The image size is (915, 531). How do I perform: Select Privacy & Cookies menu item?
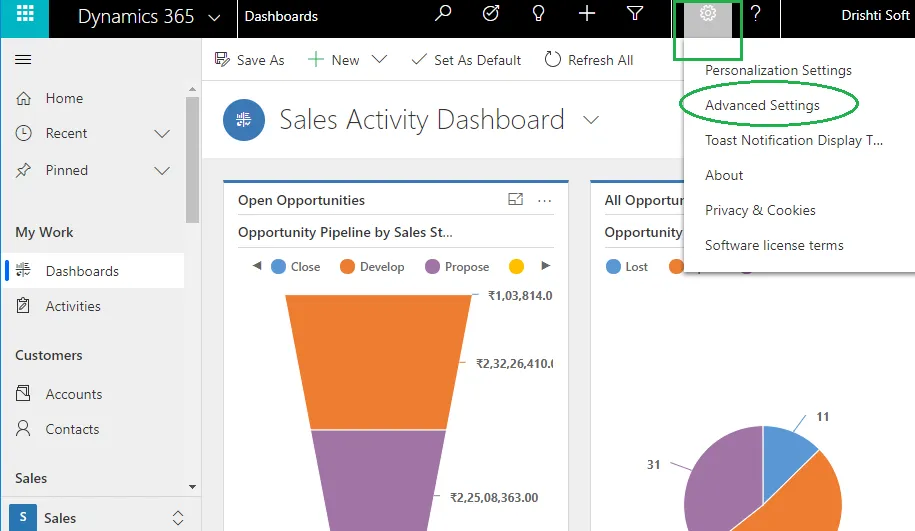(x=760, y=211)
